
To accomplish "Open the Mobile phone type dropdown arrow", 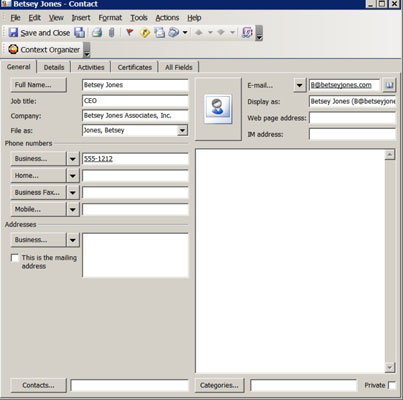I will point(73,210).
